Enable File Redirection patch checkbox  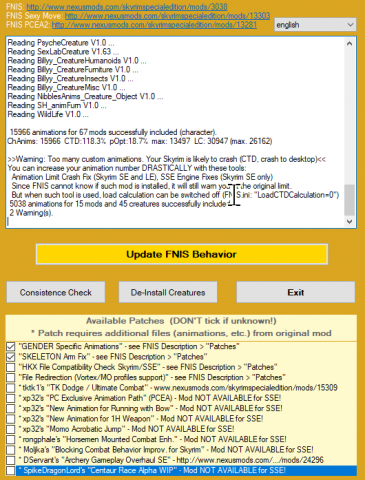pos(11,378)
